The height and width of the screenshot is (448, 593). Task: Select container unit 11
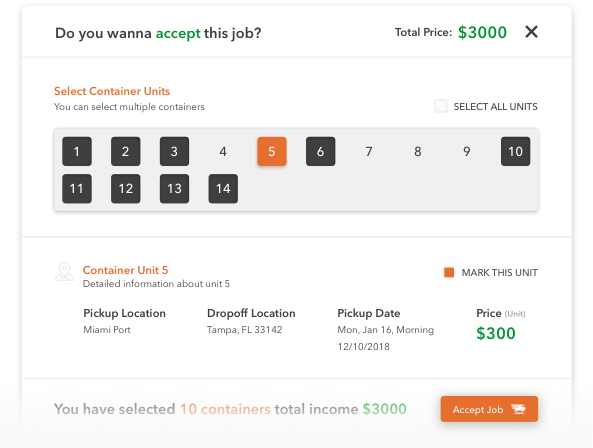pyautogui.click(x=77, y=189)
